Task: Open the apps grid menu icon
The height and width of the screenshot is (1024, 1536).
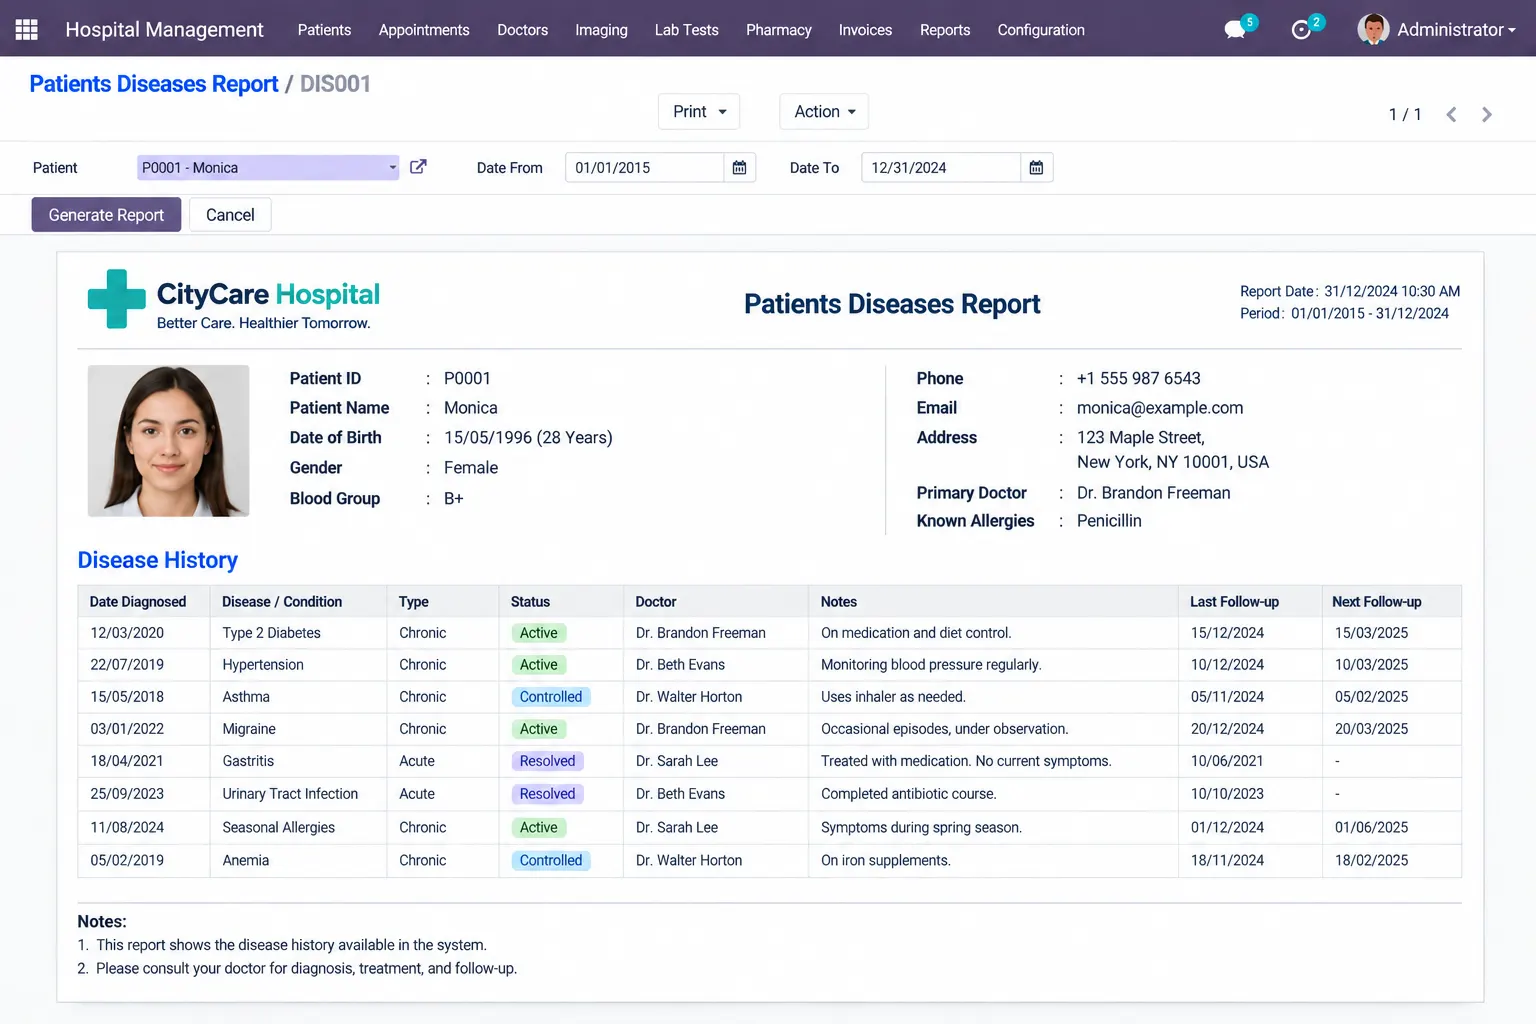Action: click(x=27, y=30)
